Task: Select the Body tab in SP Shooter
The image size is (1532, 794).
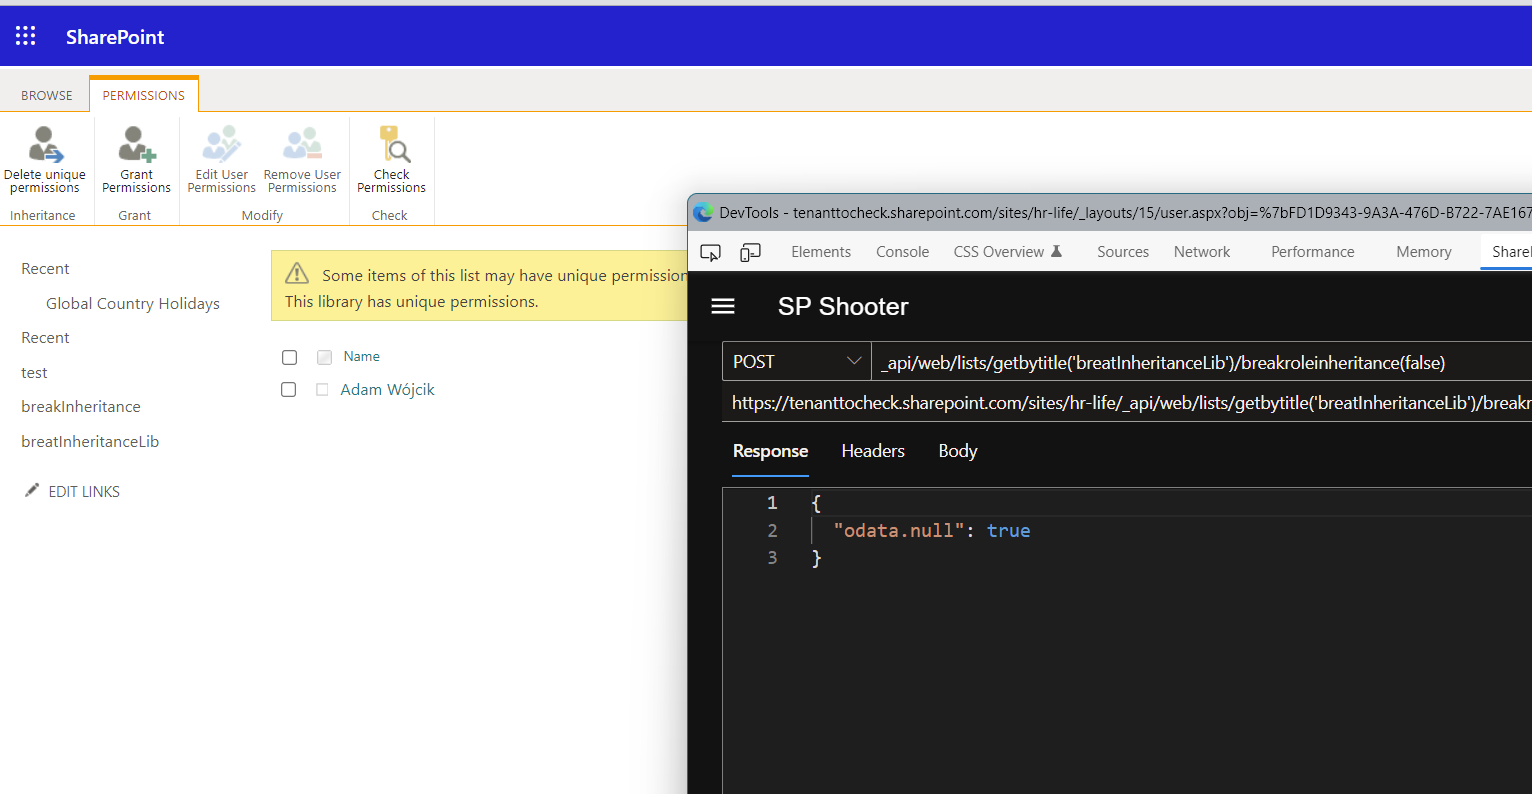Action: pyautogui.click(x=958, y=451)
